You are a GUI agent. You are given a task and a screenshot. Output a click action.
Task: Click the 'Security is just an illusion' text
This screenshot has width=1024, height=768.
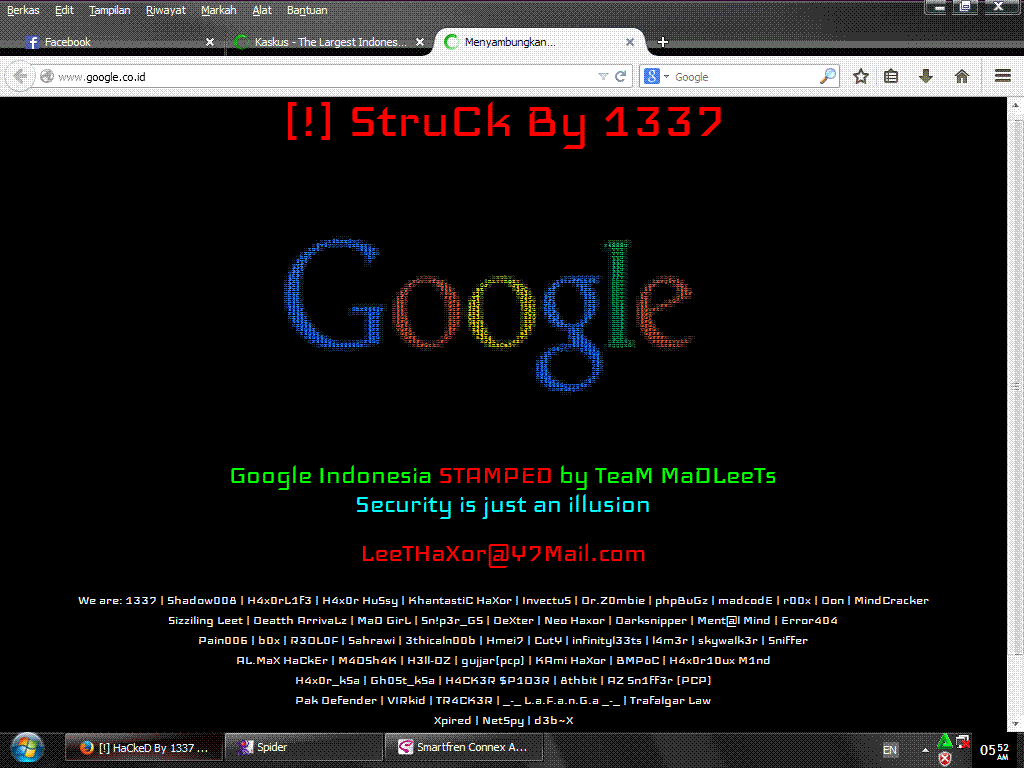[x=503, y=505]
